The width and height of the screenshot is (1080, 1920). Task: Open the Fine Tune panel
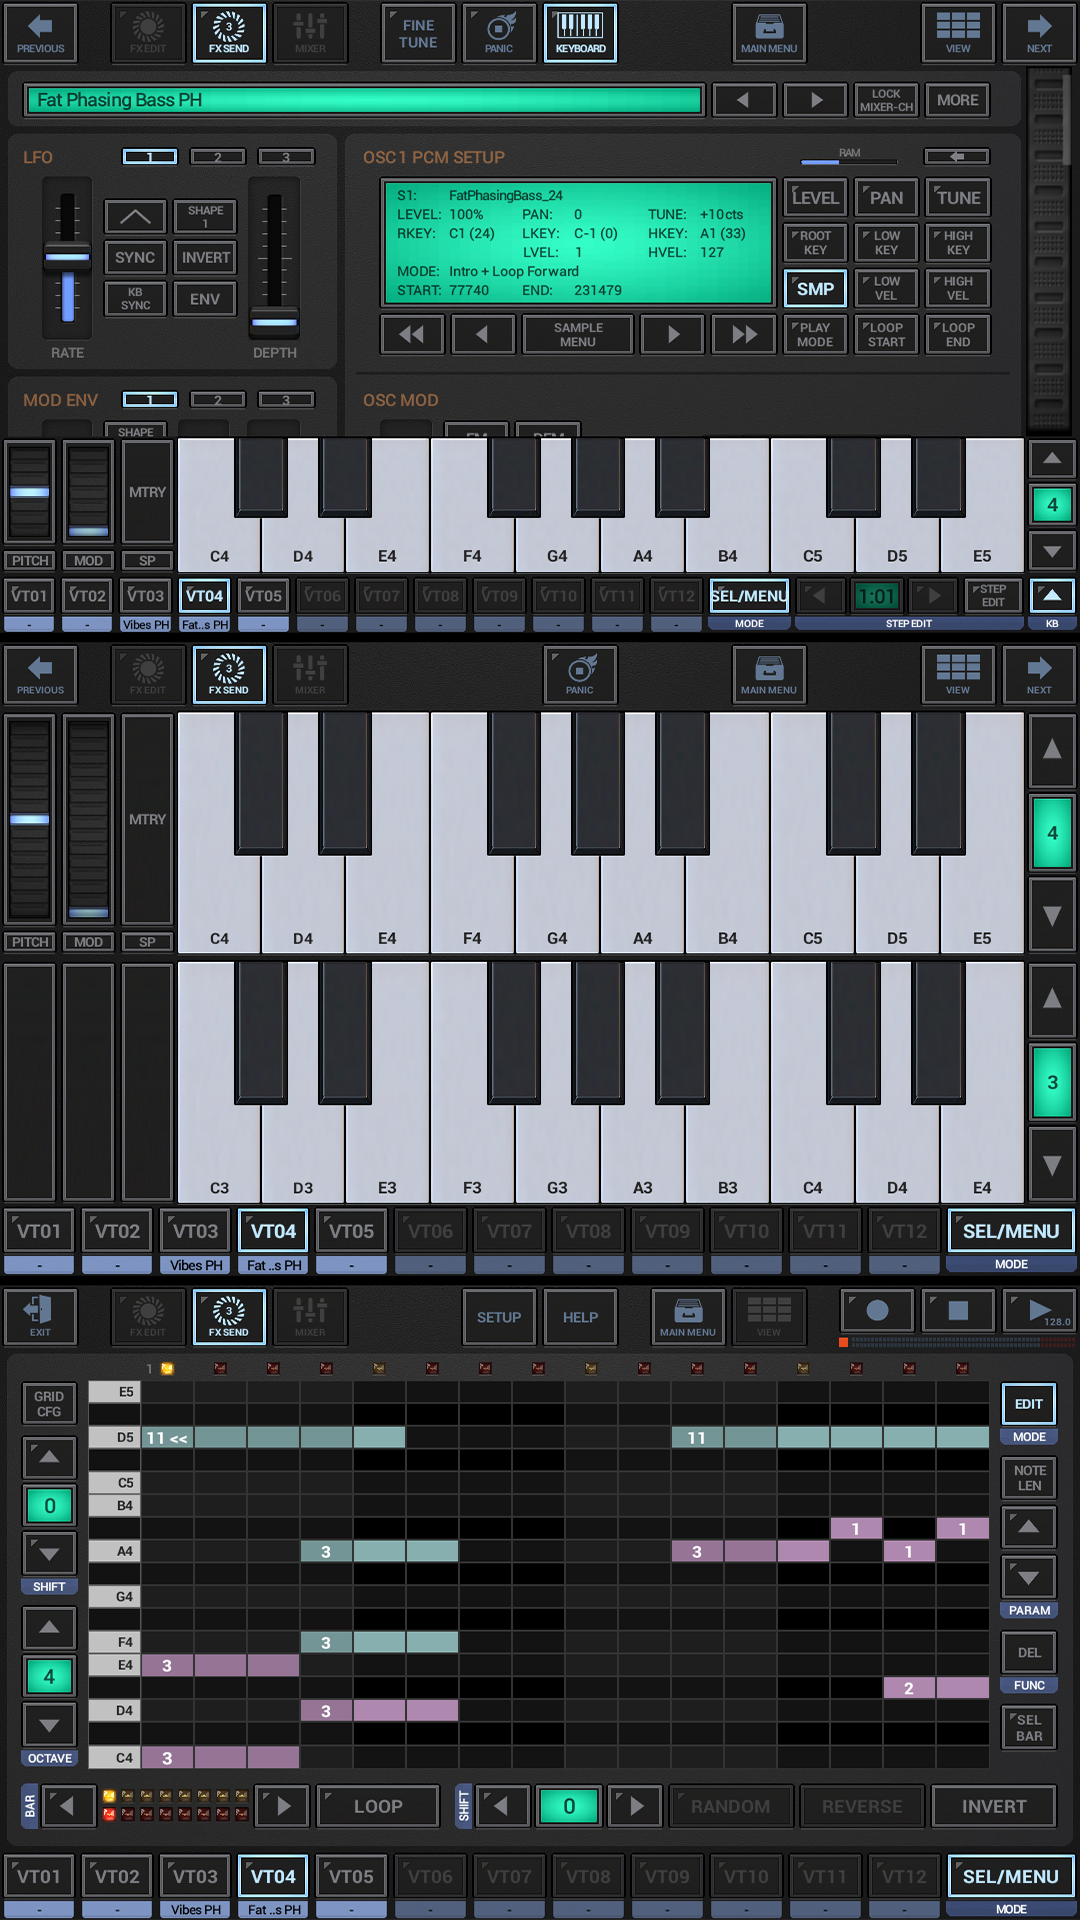pos(418,34)
